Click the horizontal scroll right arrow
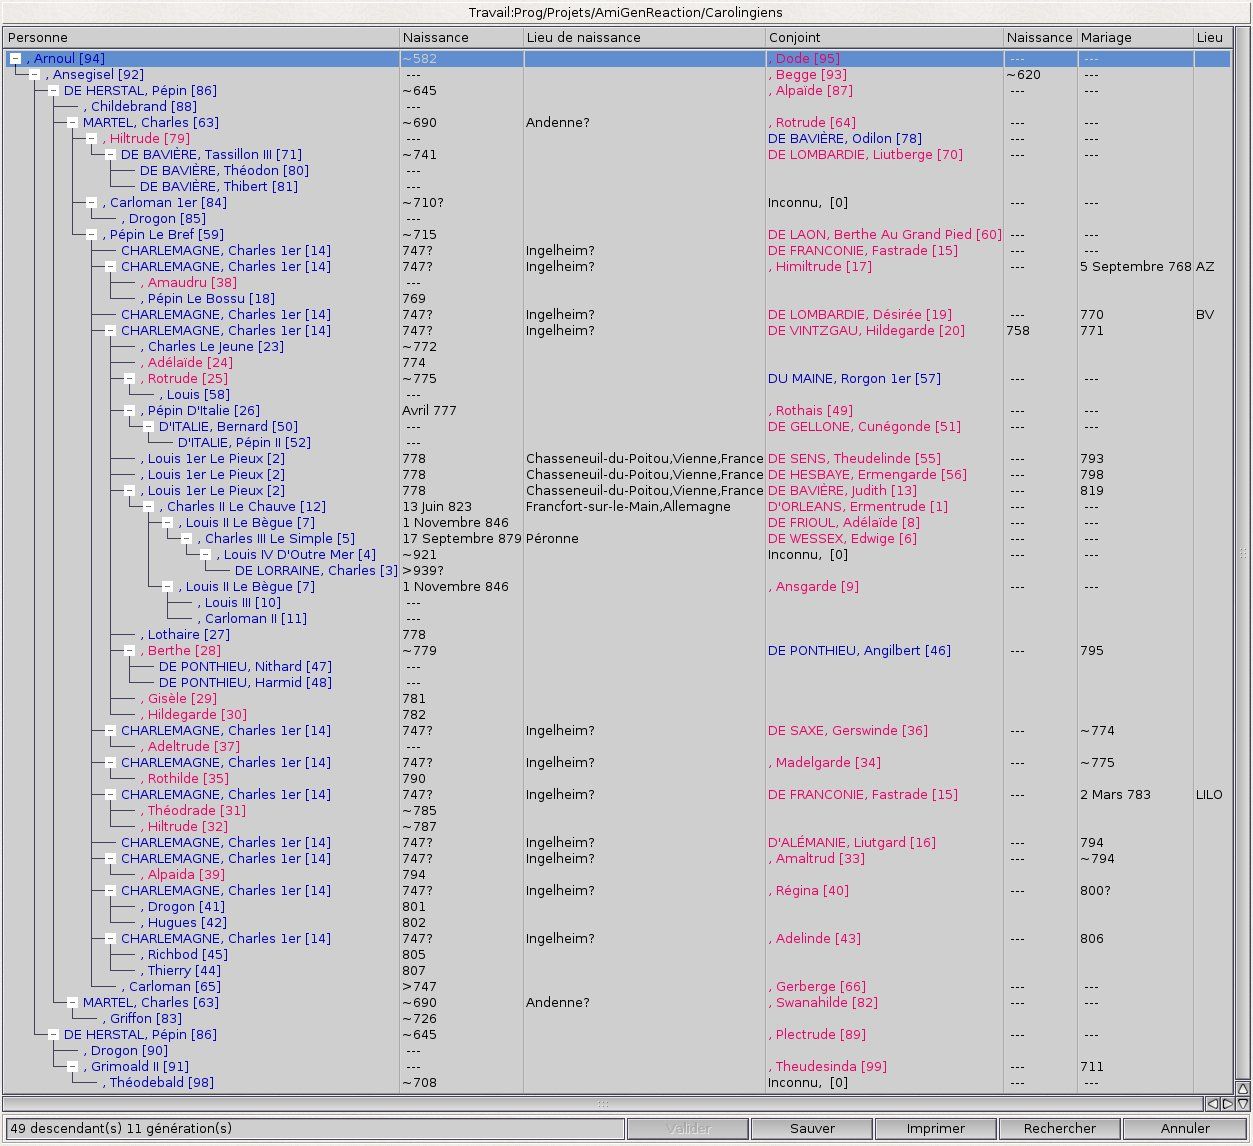Image resolution: width=1253 pixels, height=1146 pixels. (x=1227, y=1104)
